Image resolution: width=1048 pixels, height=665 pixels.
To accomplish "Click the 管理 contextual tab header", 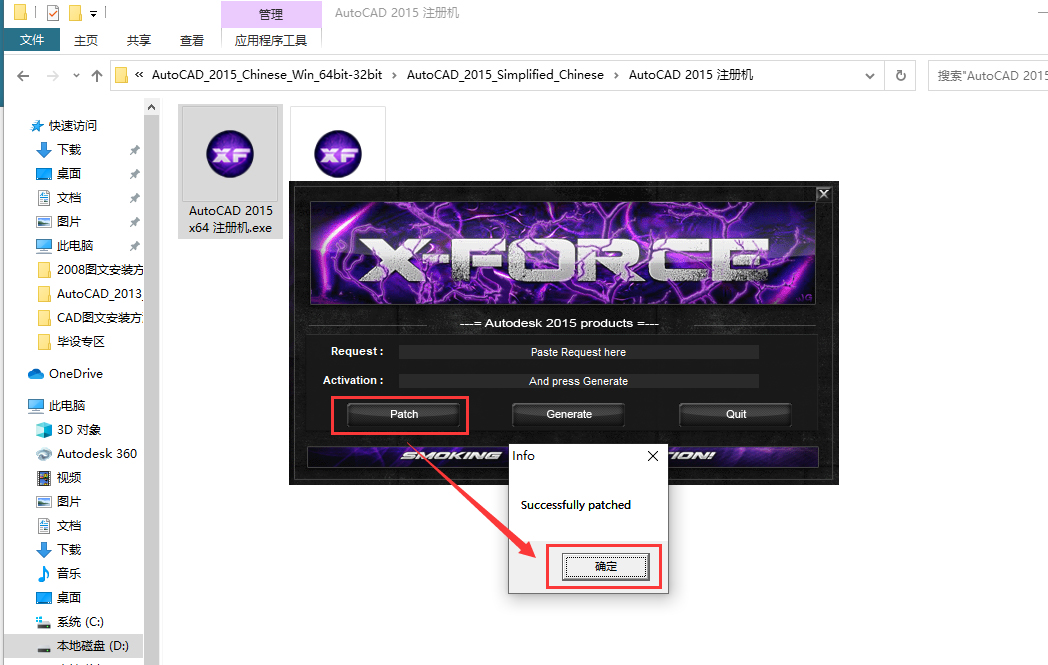I will [271, 14].
